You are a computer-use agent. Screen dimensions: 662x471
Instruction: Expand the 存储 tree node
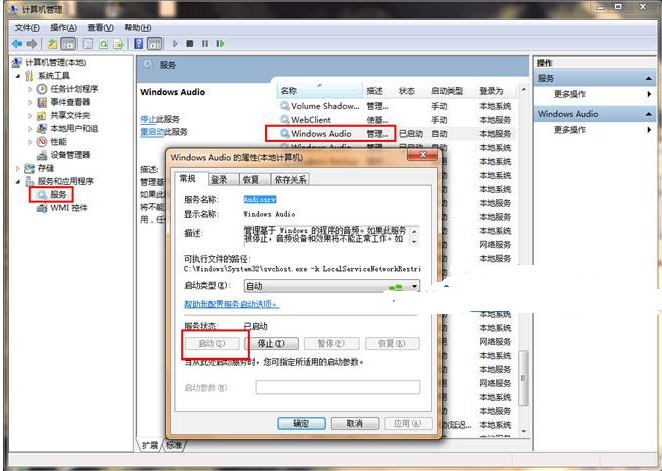pyautogui.click(x=18, y=168)
